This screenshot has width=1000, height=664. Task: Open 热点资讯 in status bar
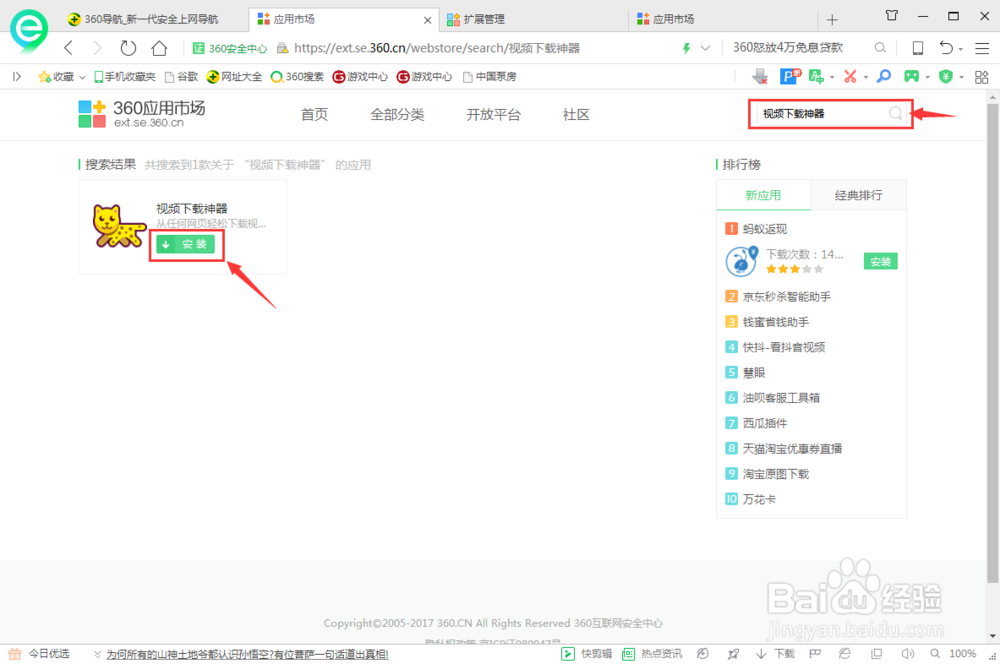(652, 654)
